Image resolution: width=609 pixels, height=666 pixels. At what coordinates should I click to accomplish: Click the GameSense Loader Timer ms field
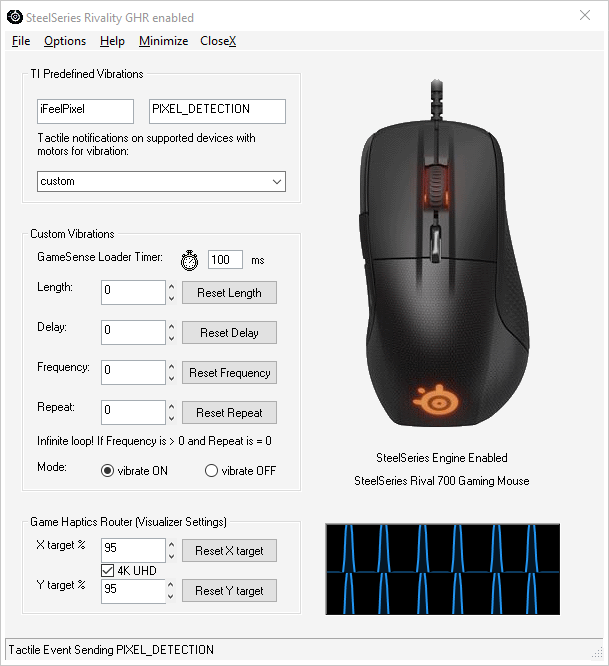pos(225,260)
